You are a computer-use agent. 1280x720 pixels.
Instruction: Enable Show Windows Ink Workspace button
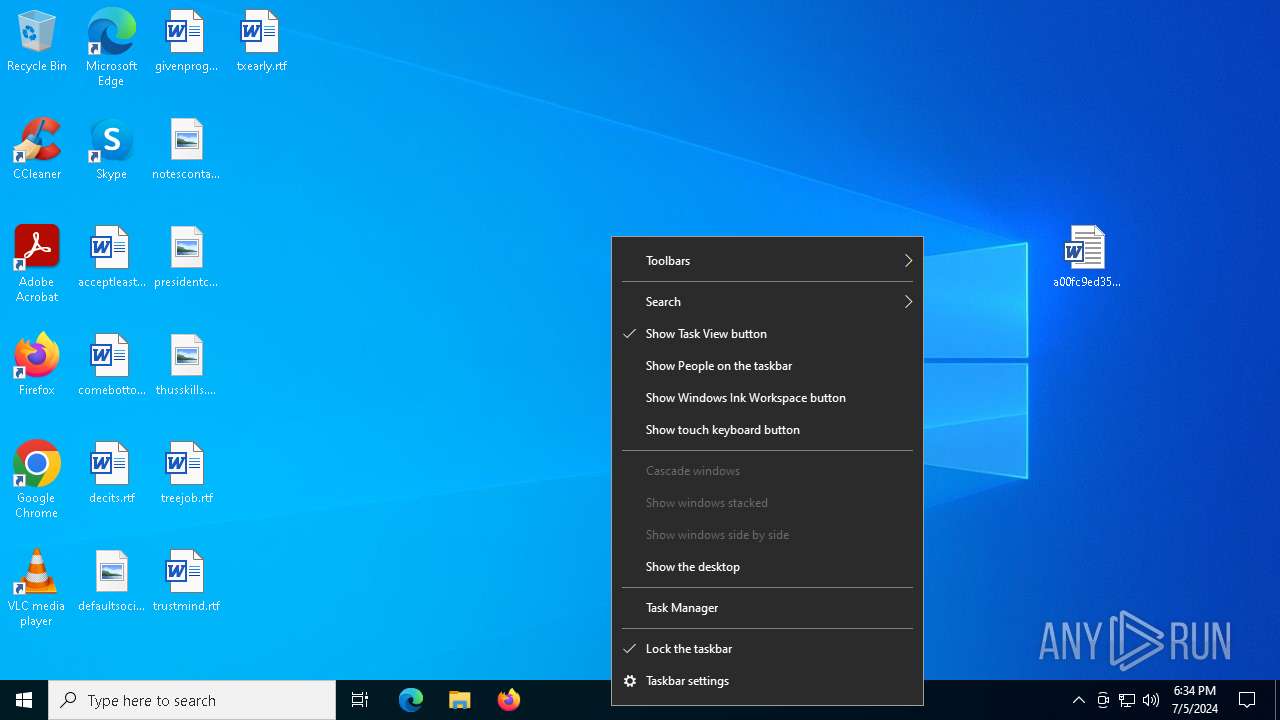click(x=767, y=398)
